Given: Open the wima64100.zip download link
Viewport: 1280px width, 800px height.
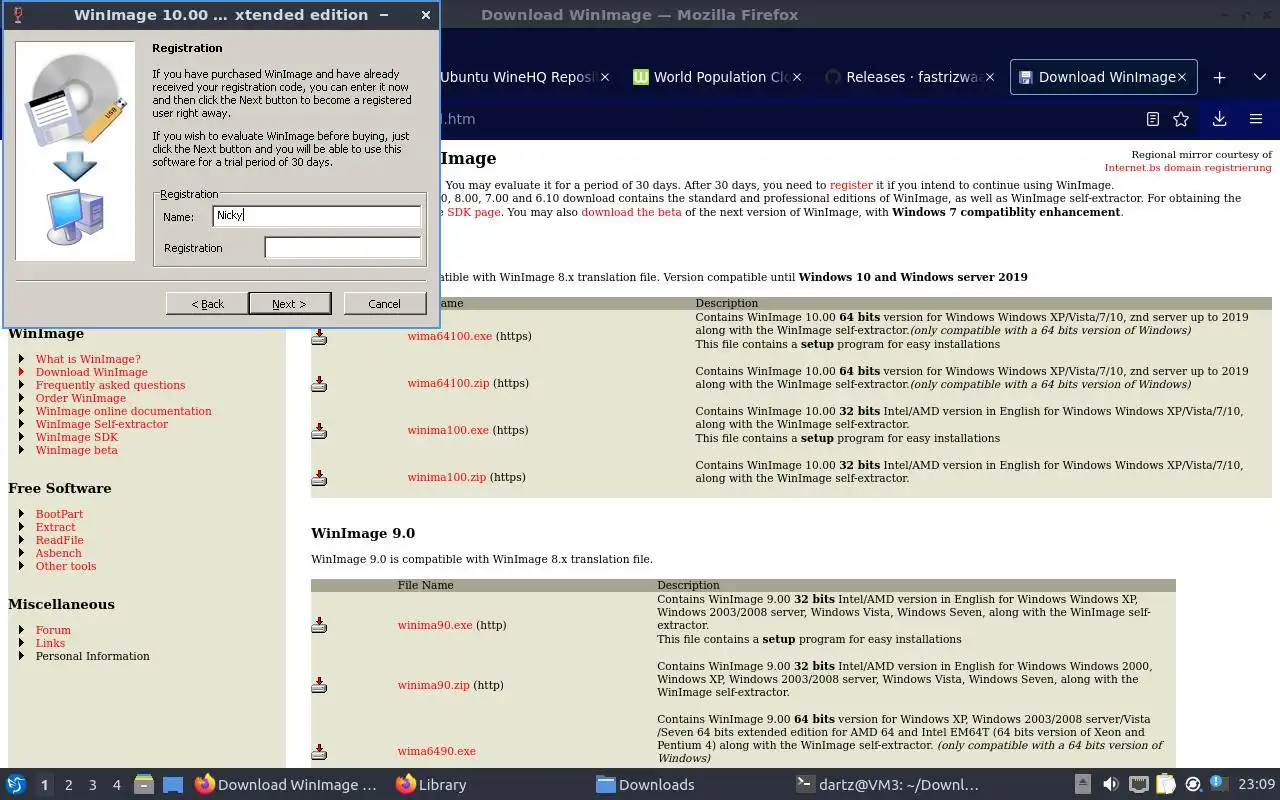Looking at the screenshot, I should (x=448, y=383).
